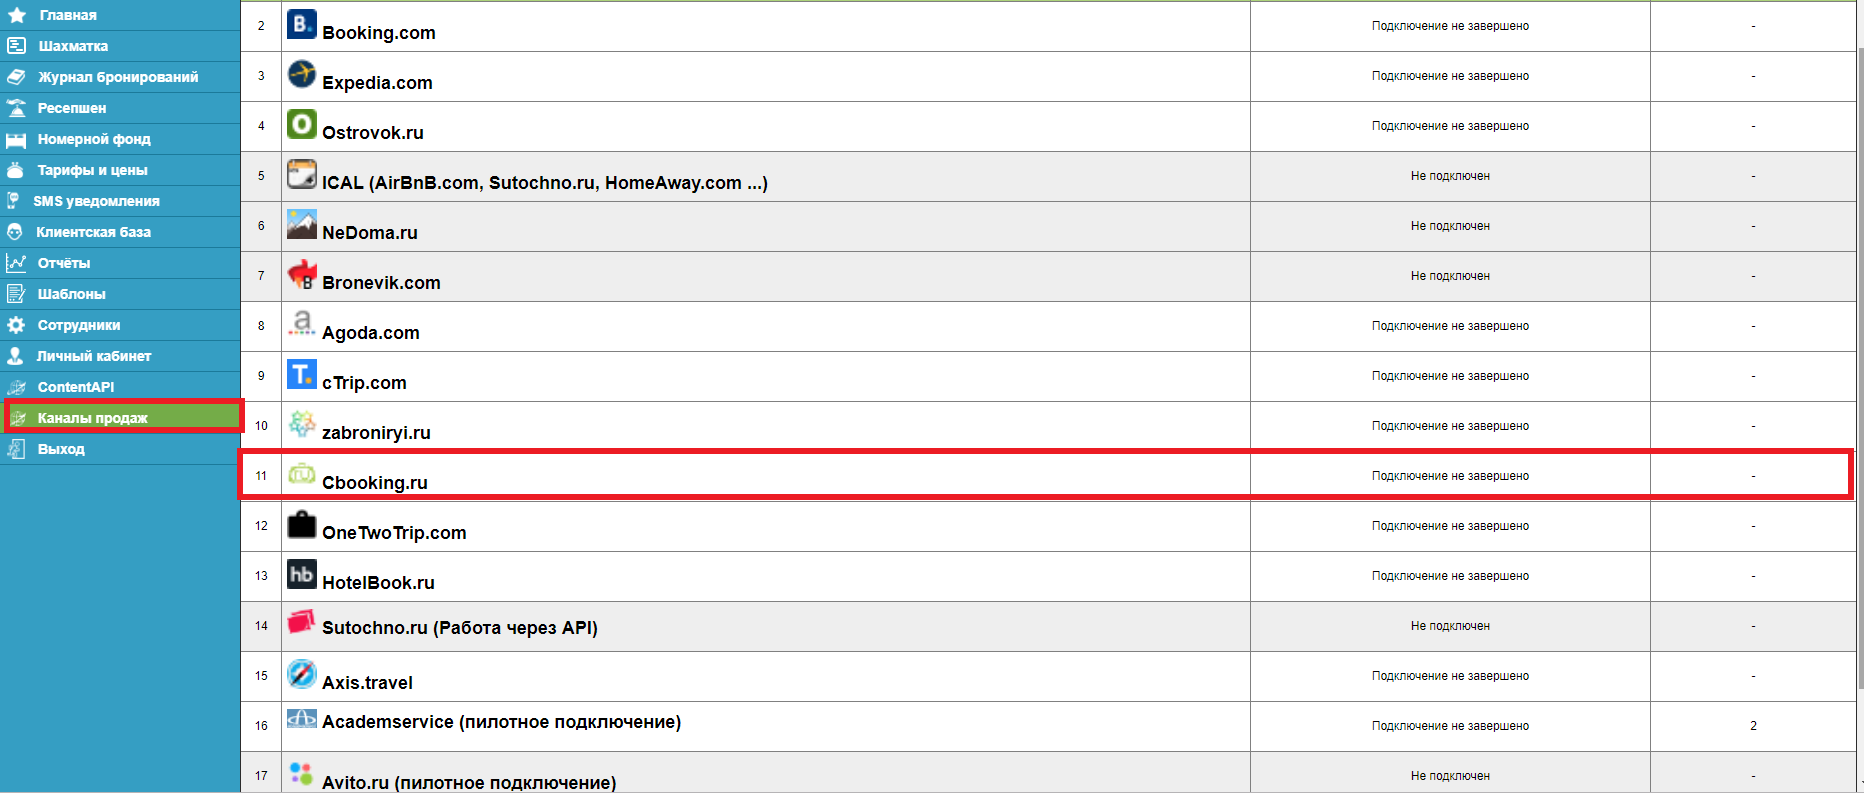Click the Ресепшен bell icon

tap(16, 108)
